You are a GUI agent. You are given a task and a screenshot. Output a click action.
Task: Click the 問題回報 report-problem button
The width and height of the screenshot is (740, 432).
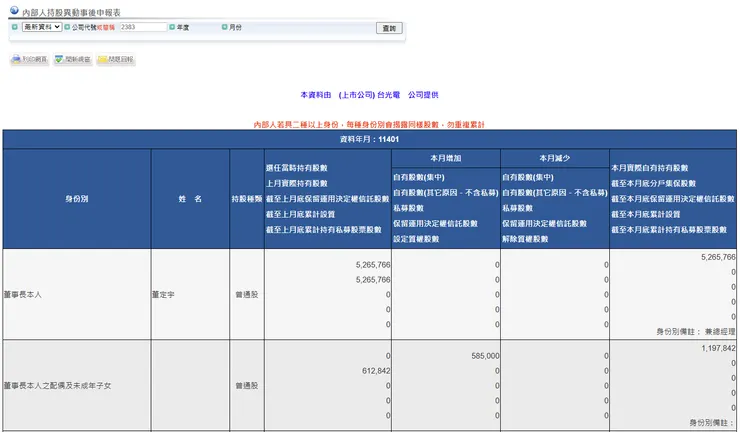pos(116,59)
